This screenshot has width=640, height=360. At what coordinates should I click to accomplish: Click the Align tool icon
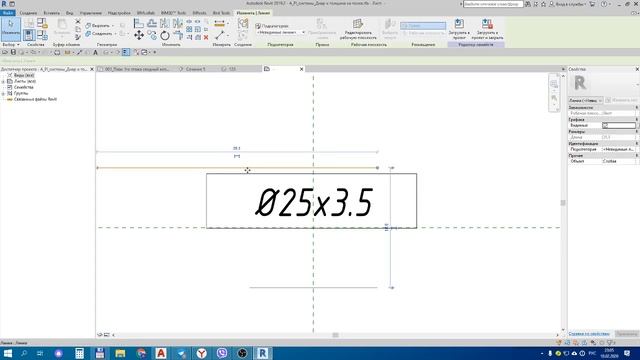point(139,24)
